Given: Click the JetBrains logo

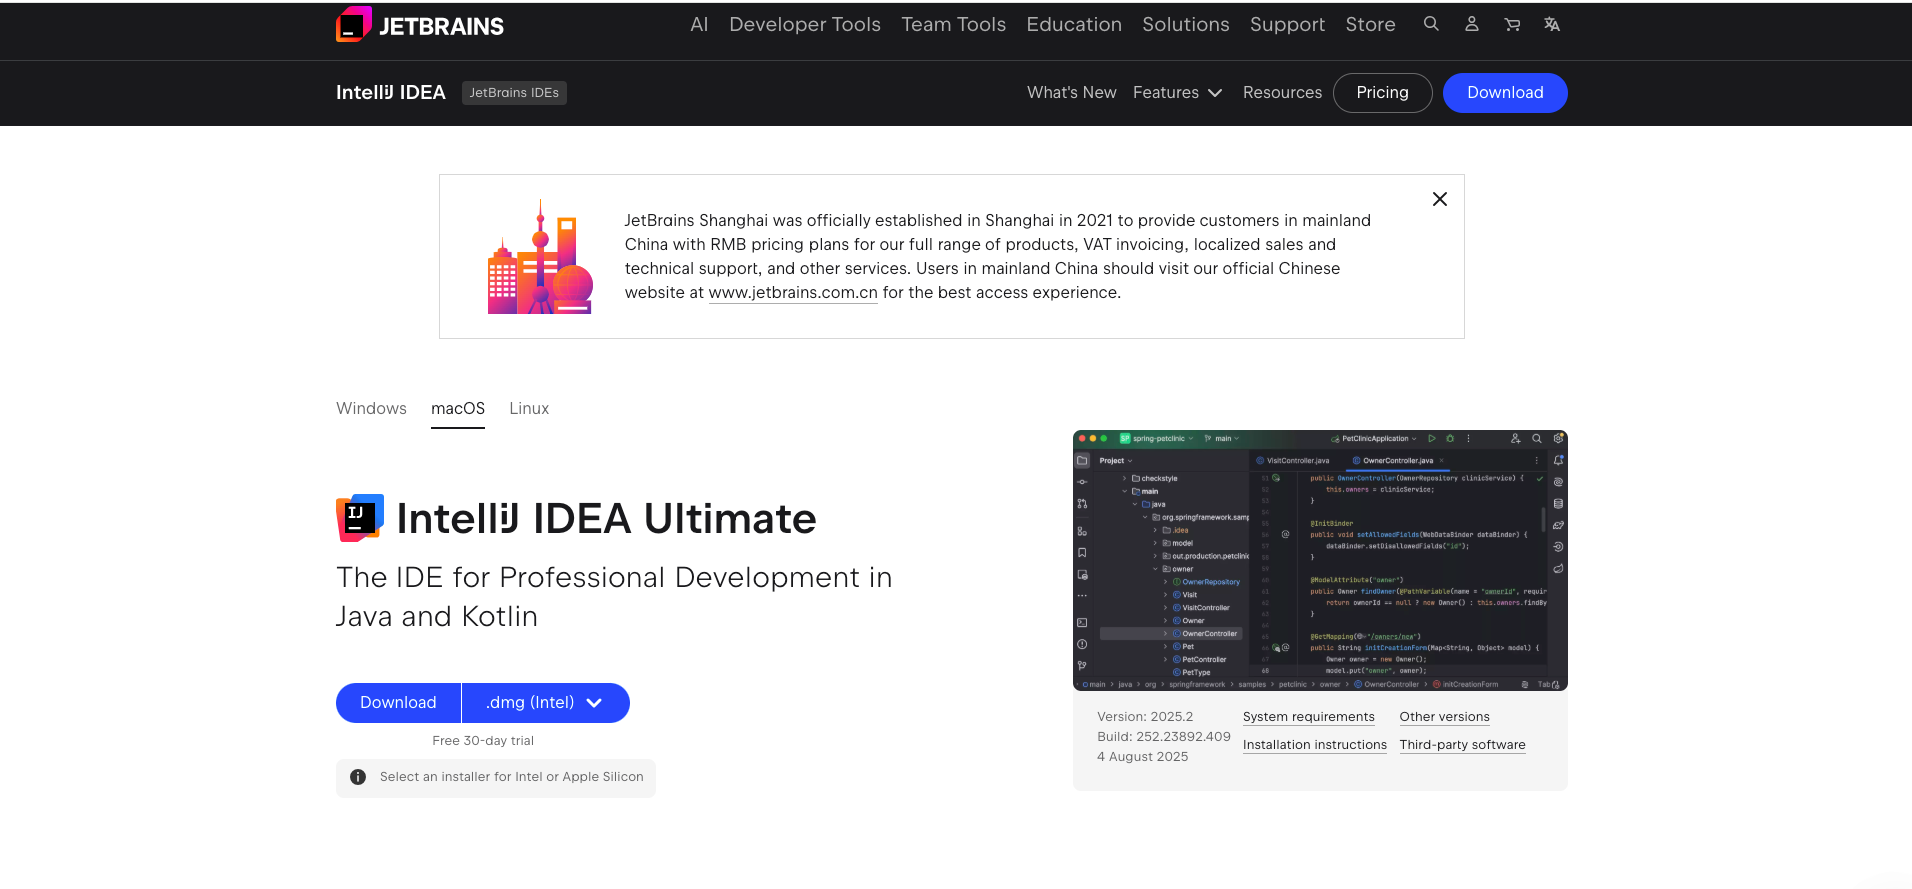Looking at the screenshot, I should [x=420, y=25].
